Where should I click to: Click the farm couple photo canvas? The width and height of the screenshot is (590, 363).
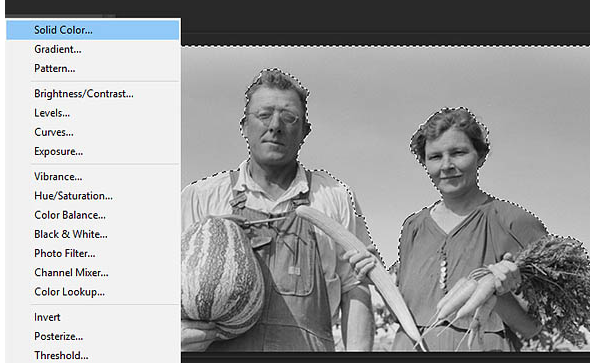(385, 199)
